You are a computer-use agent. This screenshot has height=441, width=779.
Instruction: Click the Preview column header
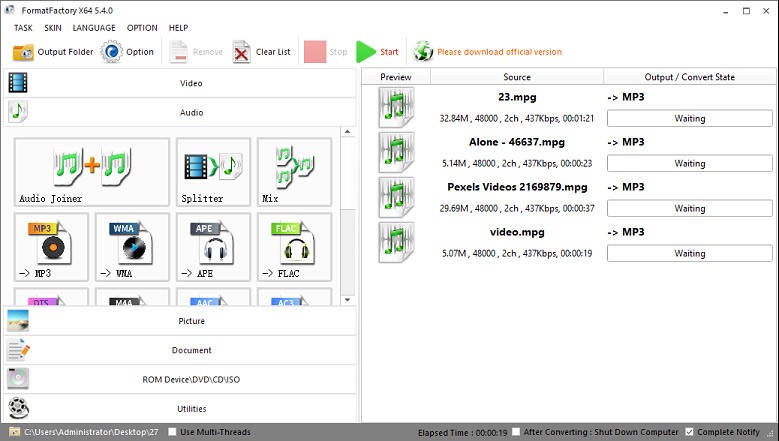pos(395,77)
